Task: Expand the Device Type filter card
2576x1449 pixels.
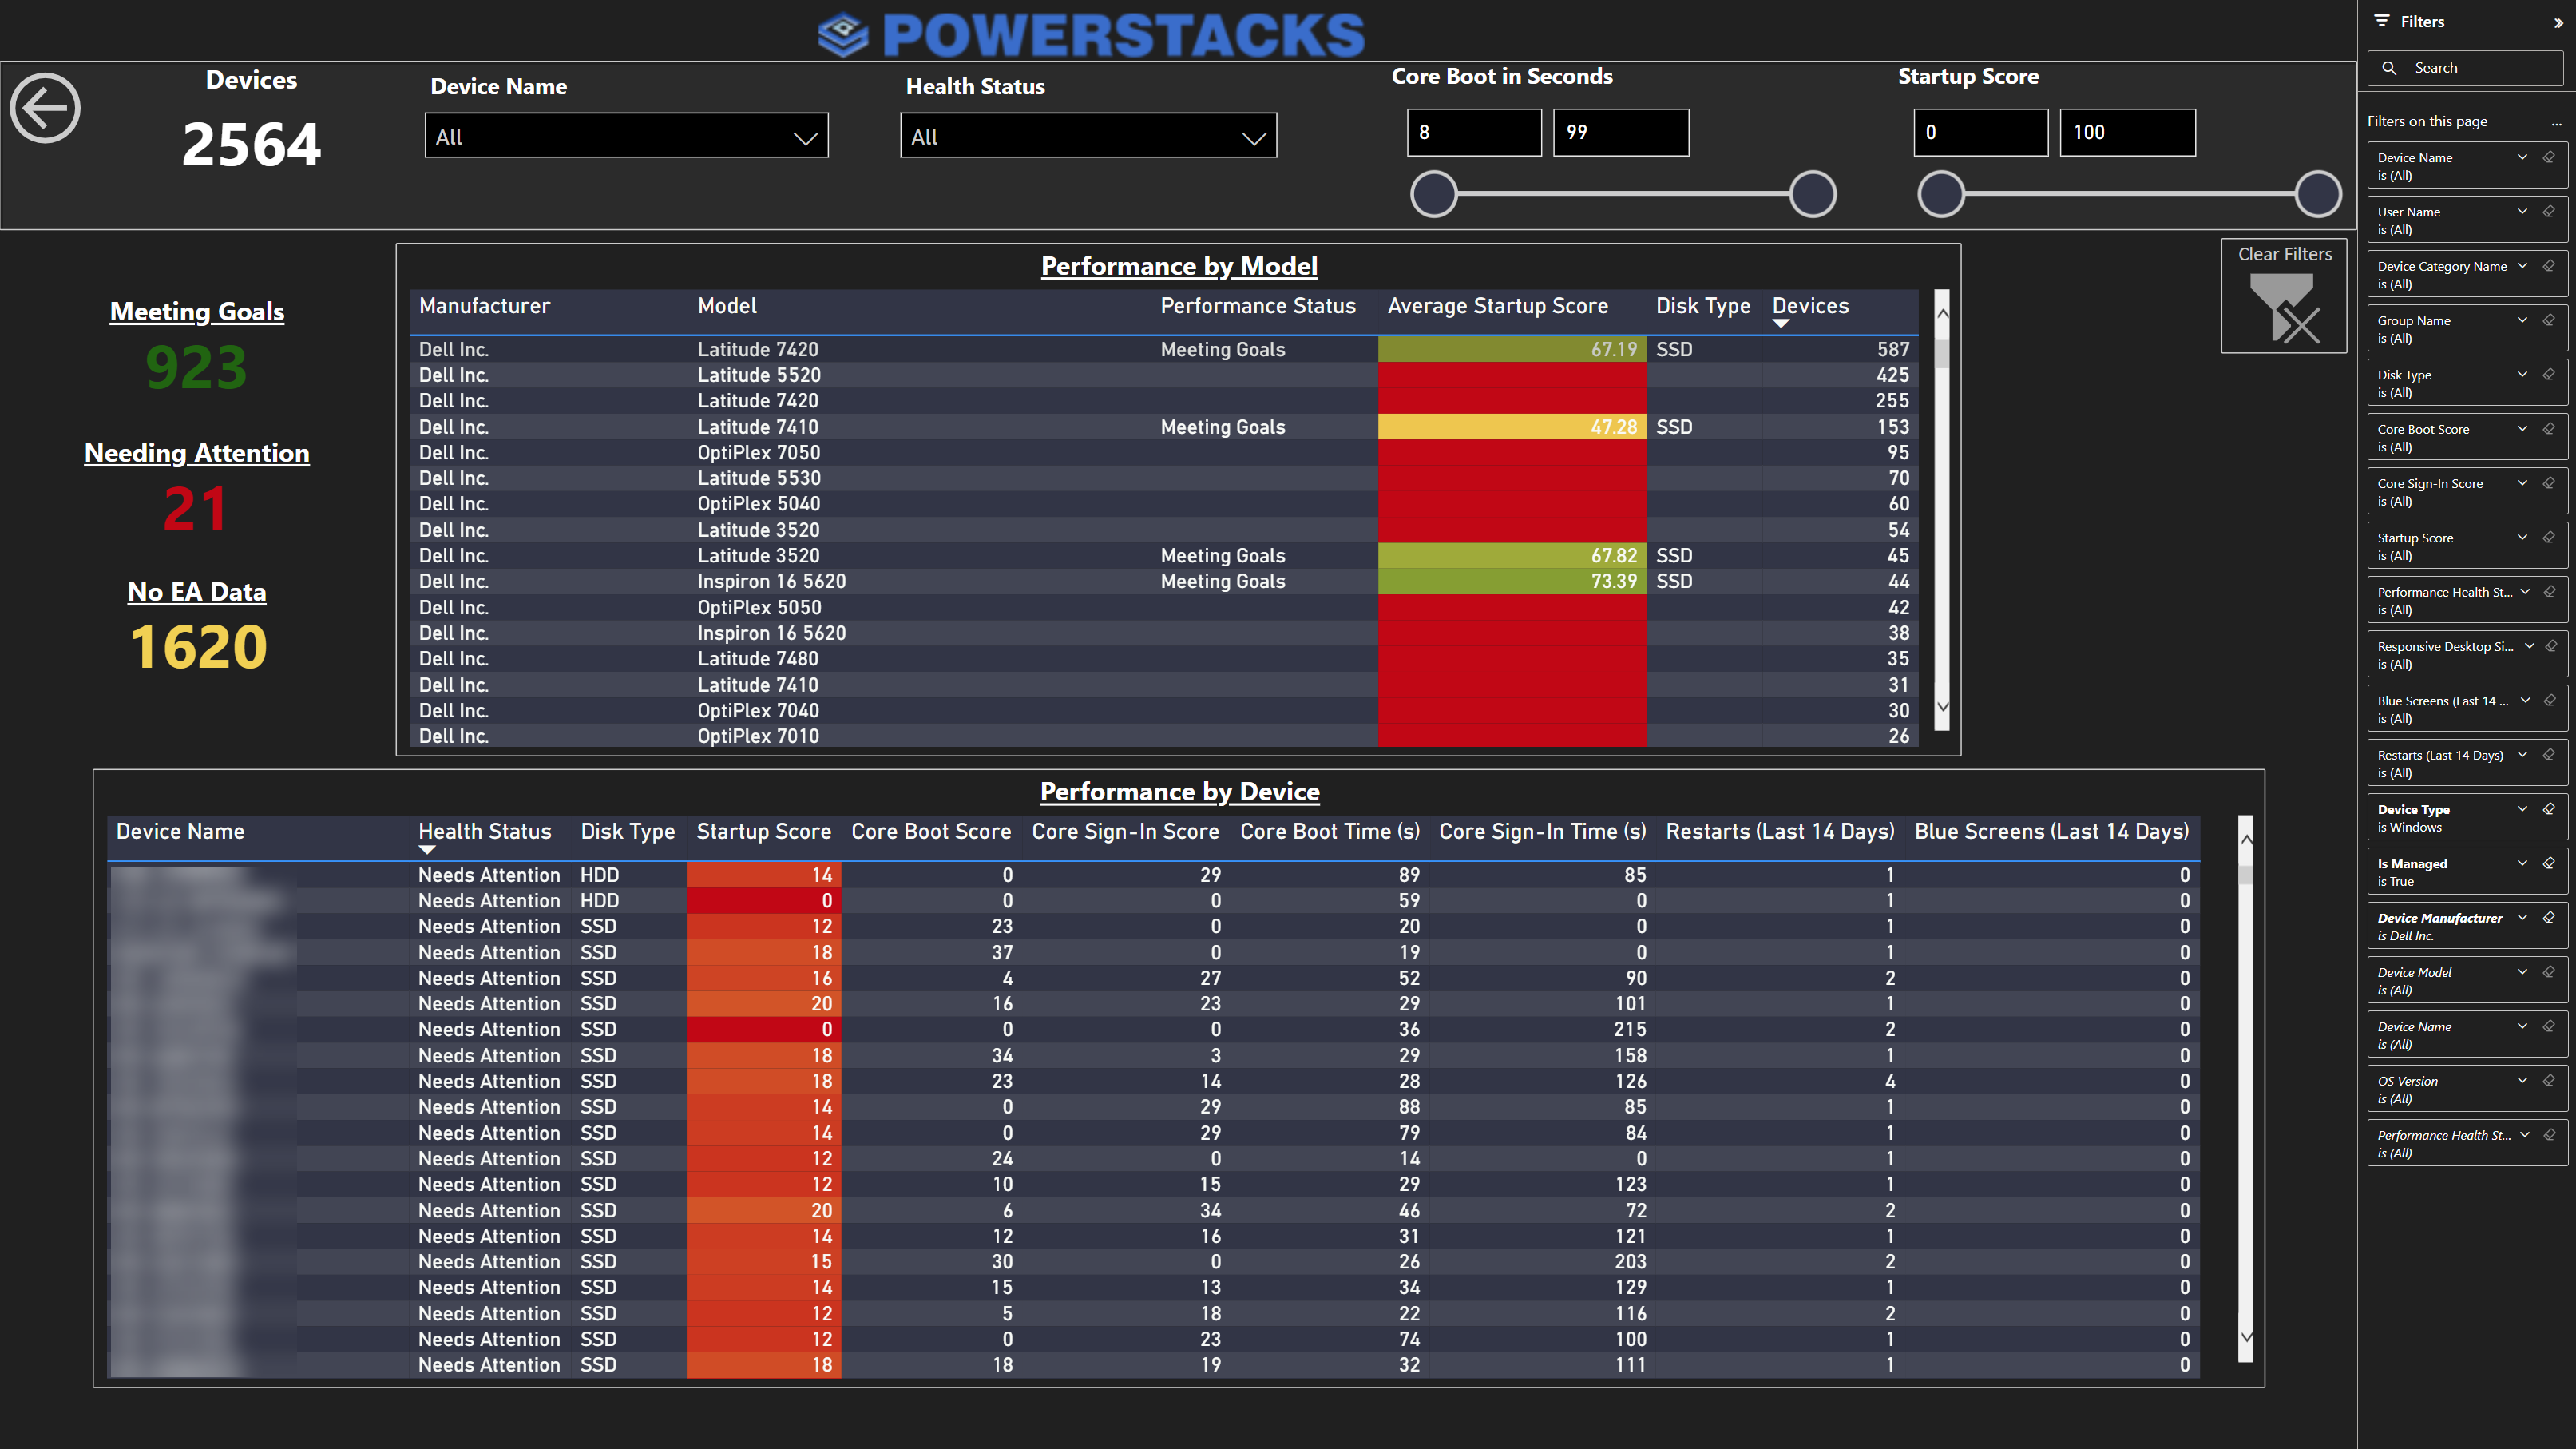Action: coord(2522,808)
